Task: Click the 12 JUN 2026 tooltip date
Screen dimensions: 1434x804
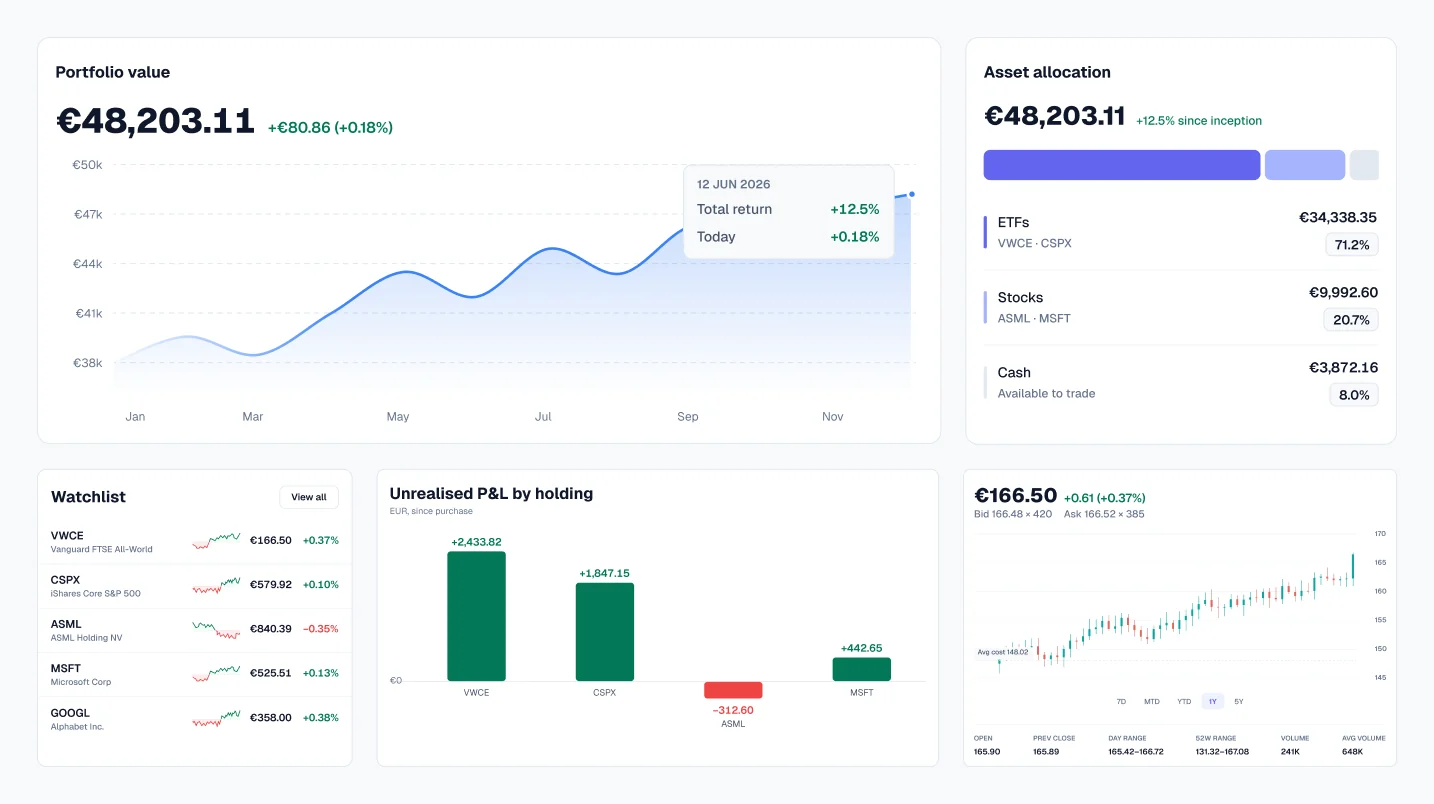Action: coord(734,184)
